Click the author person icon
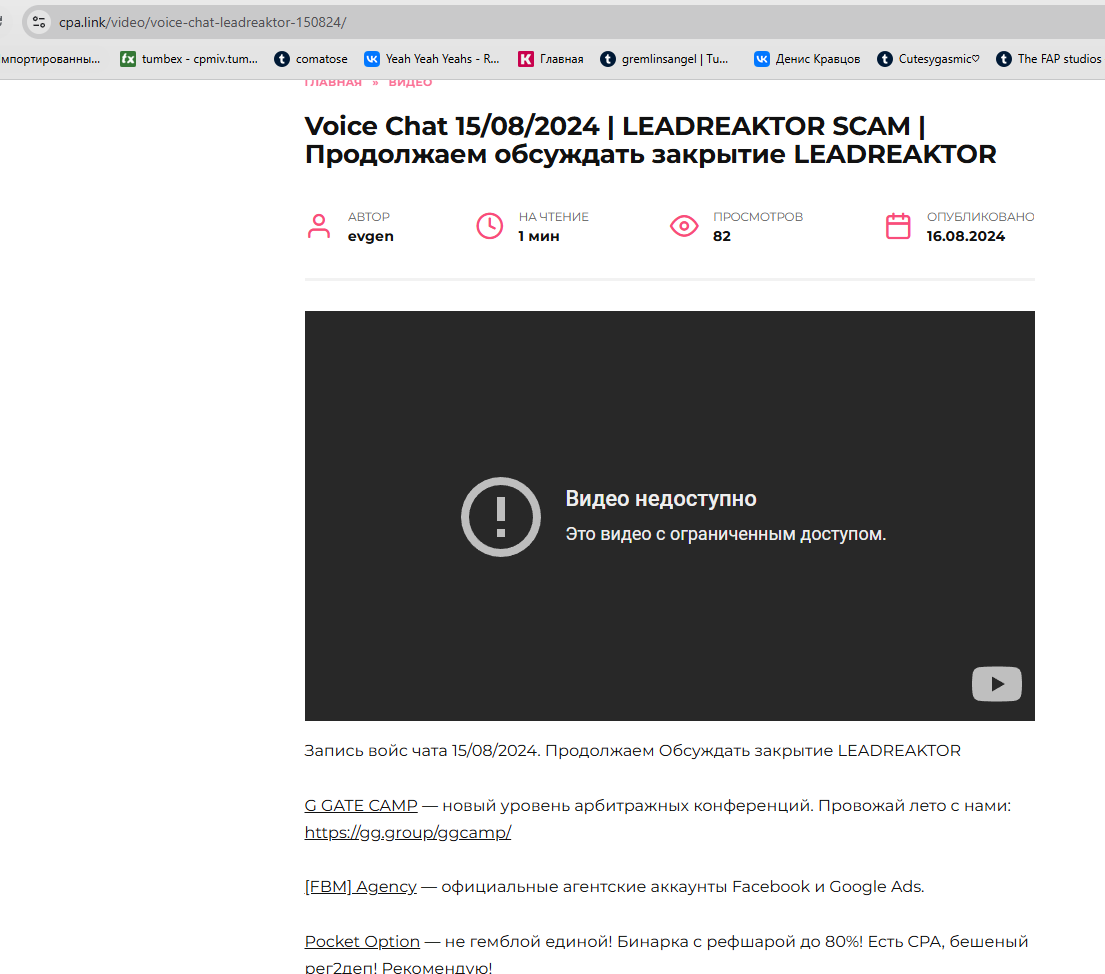The height and width of the screenshot is (974, 1105). tap(319, 226)
